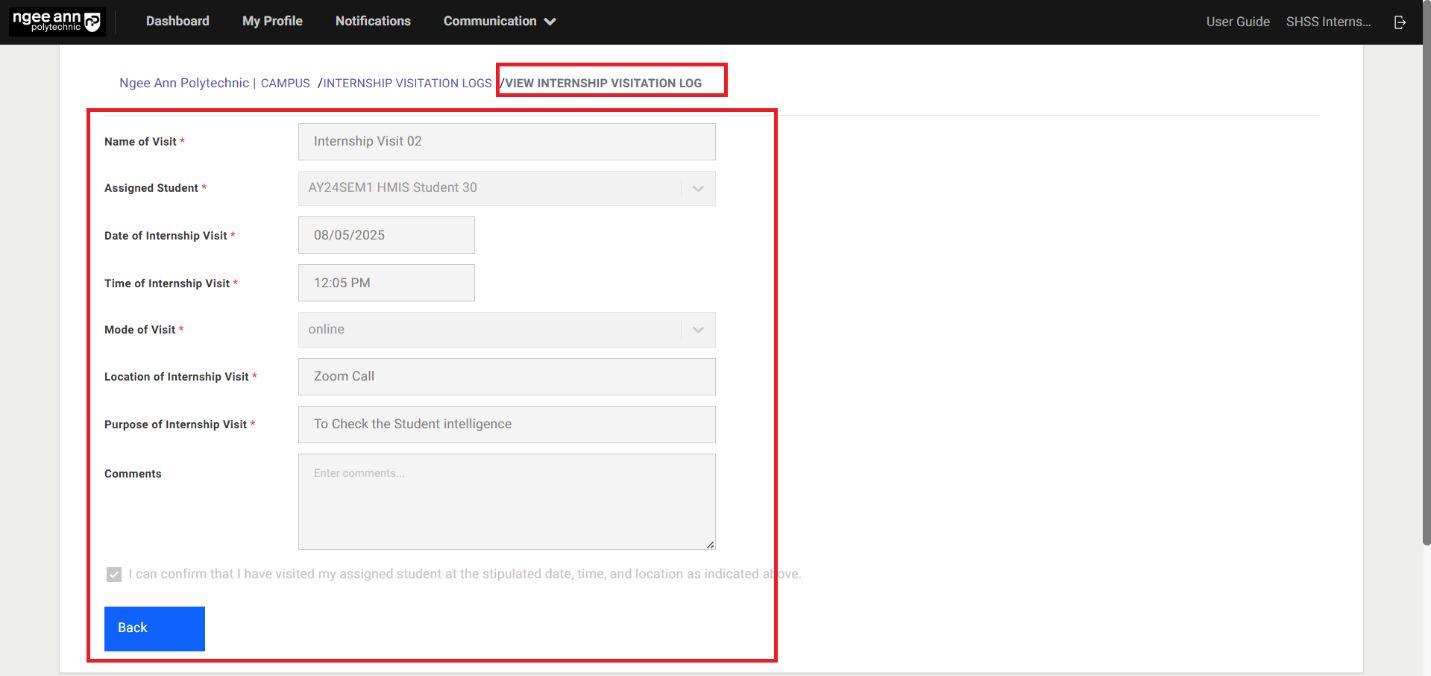Follow the Internship Visitation Logs breadcrumb
Screen dimensions: 1431x676
point(407,83)
